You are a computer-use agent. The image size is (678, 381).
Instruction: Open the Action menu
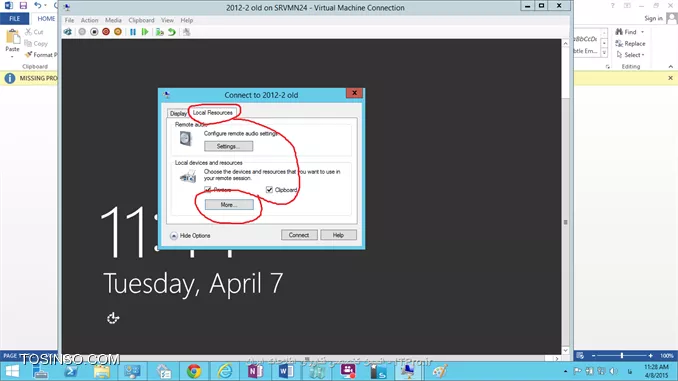point(90,20)
